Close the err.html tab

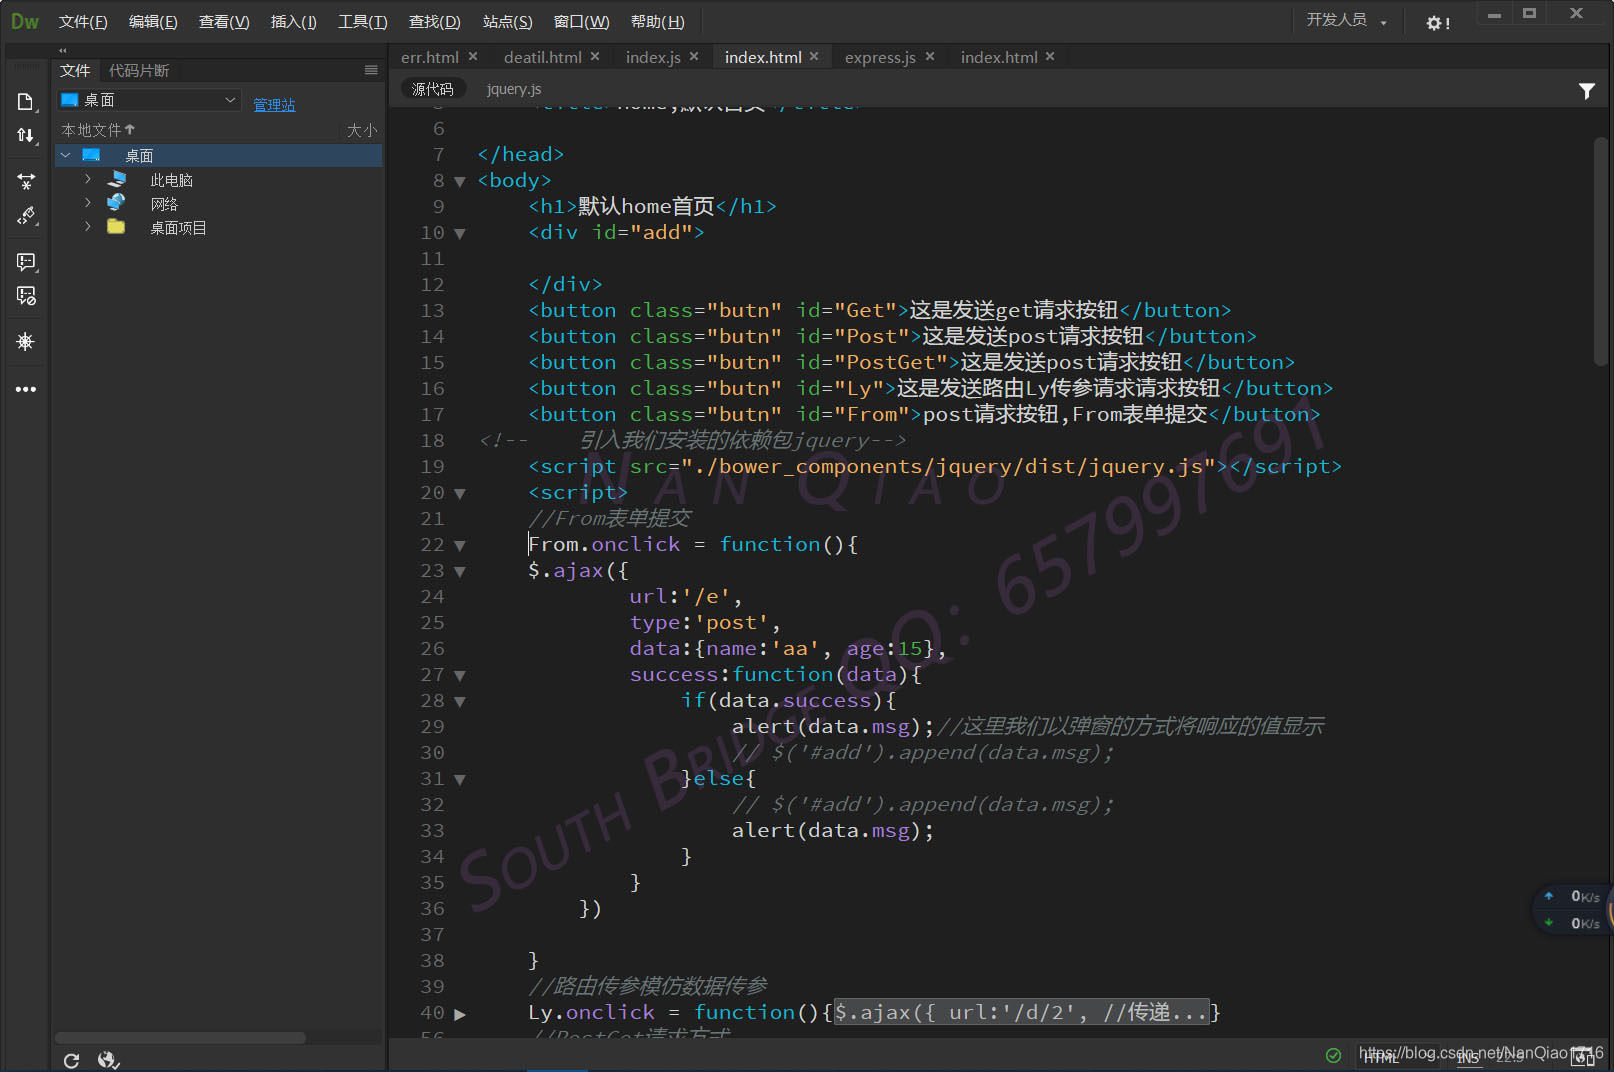pyautogui.click(x=473, y=56)
